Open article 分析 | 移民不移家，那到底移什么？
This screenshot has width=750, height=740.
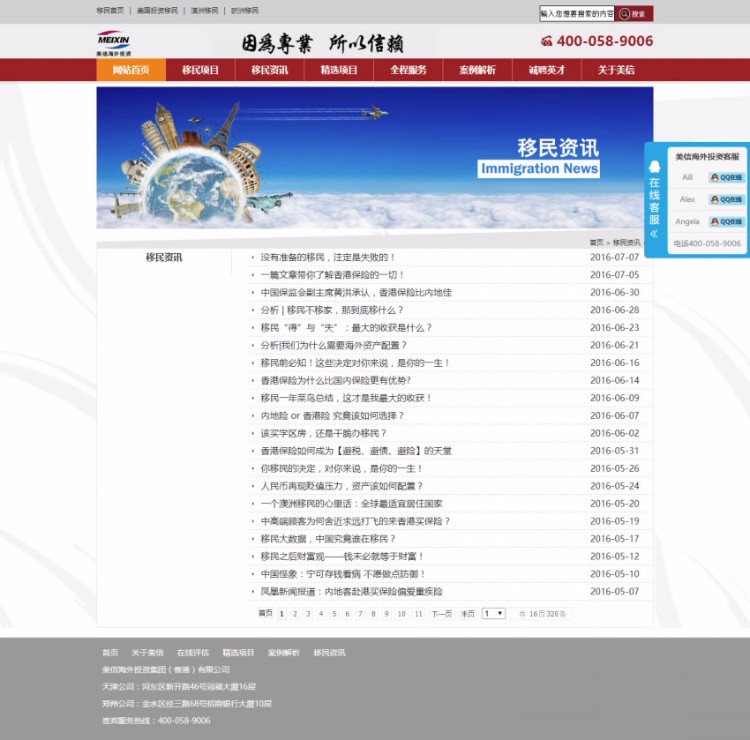(x=332, y=310)
